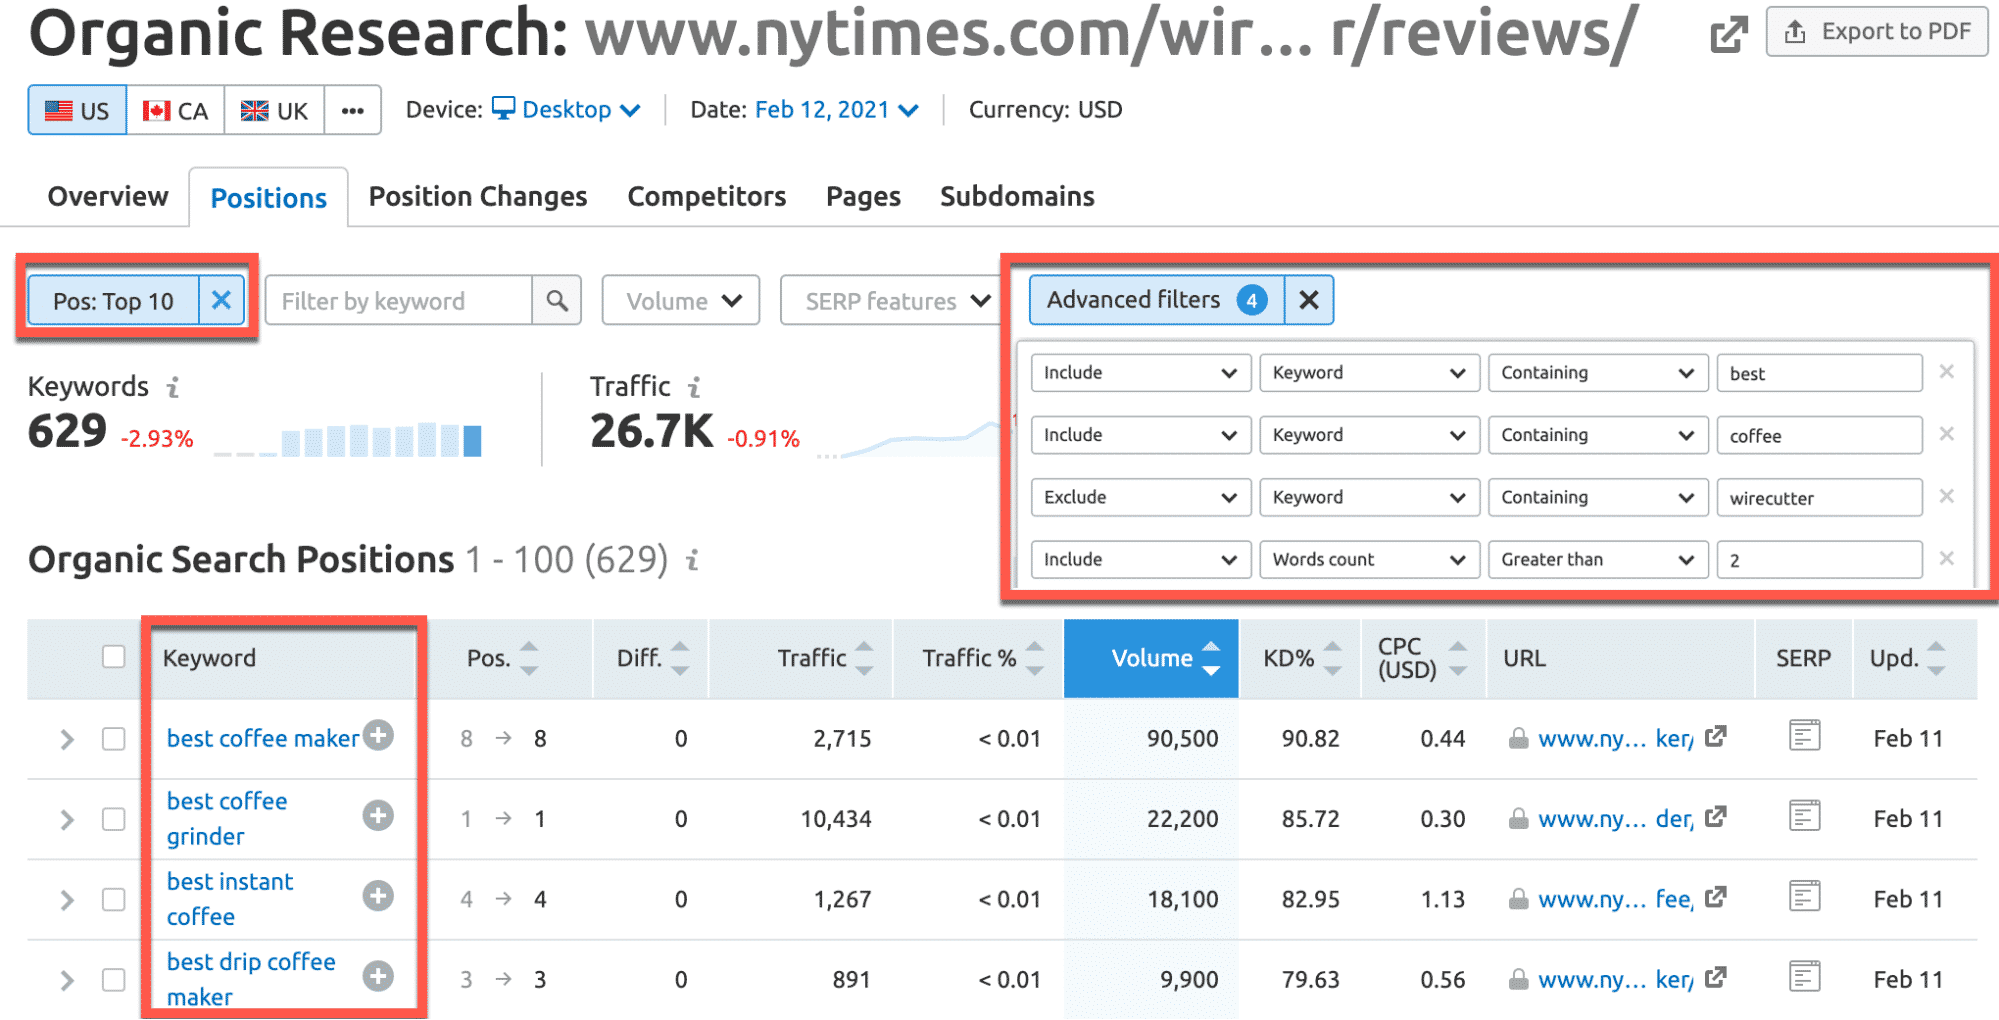Viewport: 1999px width, 1020px height.
Task: Click the info icon beside Traffic
Action: (x=694, y=387)
